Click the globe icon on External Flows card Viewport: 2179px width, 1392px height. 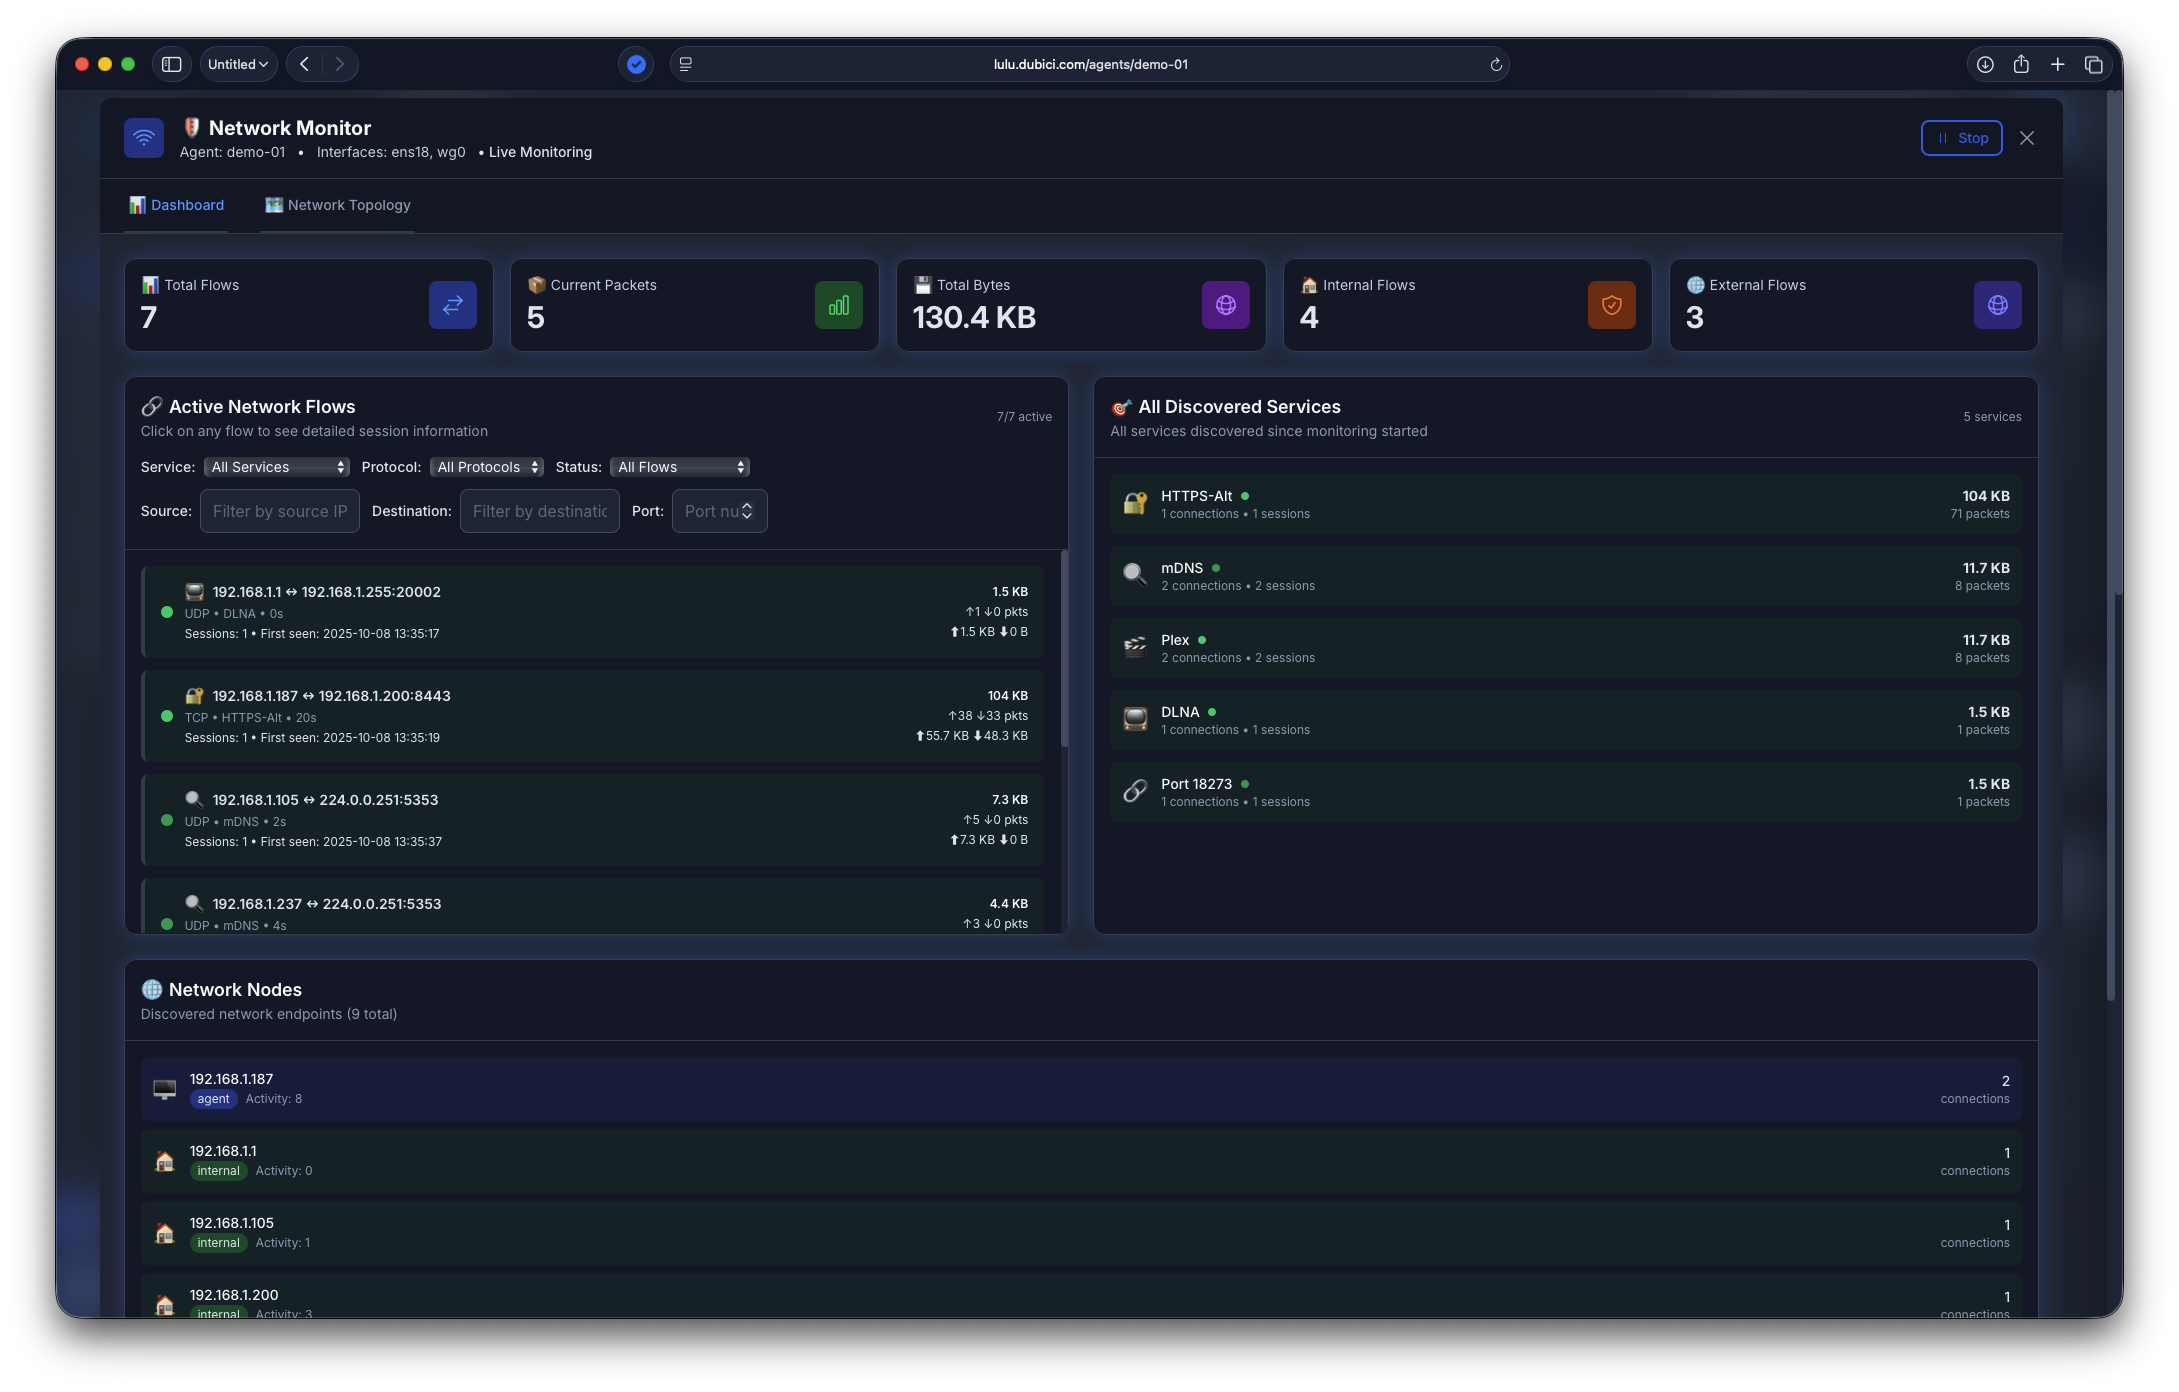pyautogui.click(x=1997, y=305)
